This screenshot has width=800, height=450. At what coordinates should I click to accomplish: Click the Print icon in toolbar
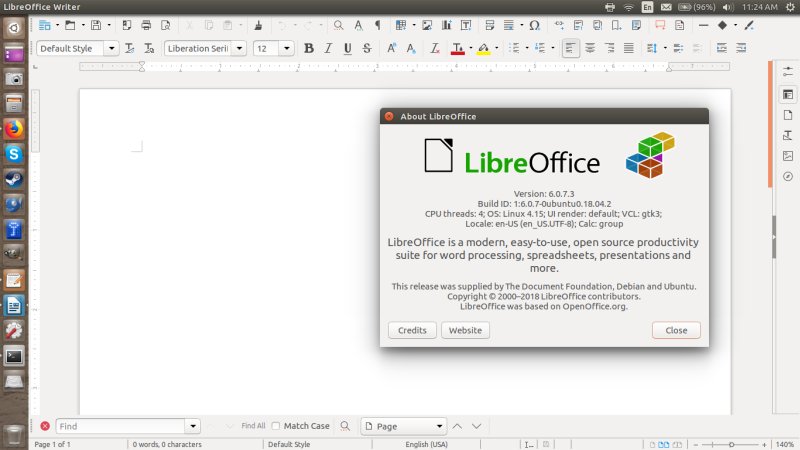point(146,25)
